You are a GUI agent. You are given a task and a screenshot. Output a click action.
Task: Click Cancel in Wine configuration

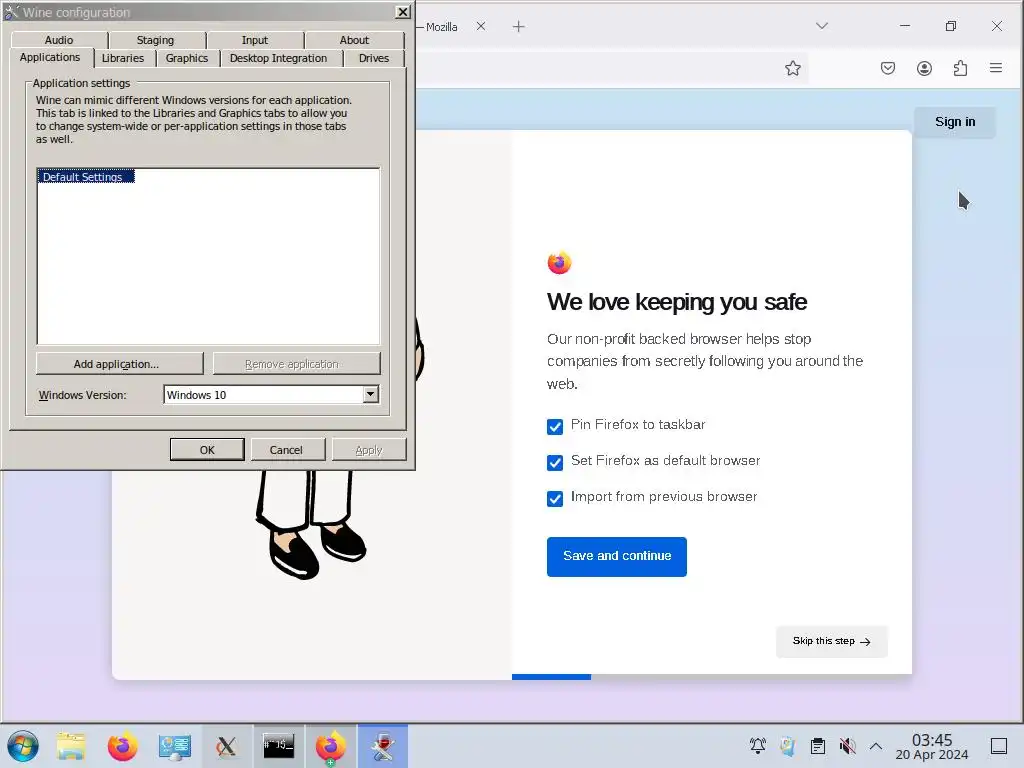pos(287,449)
